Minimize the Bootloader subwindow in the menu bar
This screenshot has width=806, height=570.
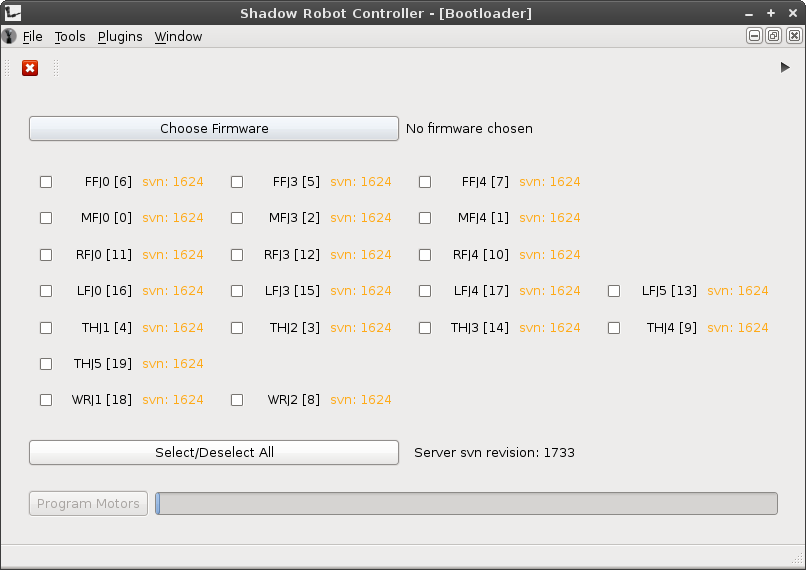[x=755, y=36]
